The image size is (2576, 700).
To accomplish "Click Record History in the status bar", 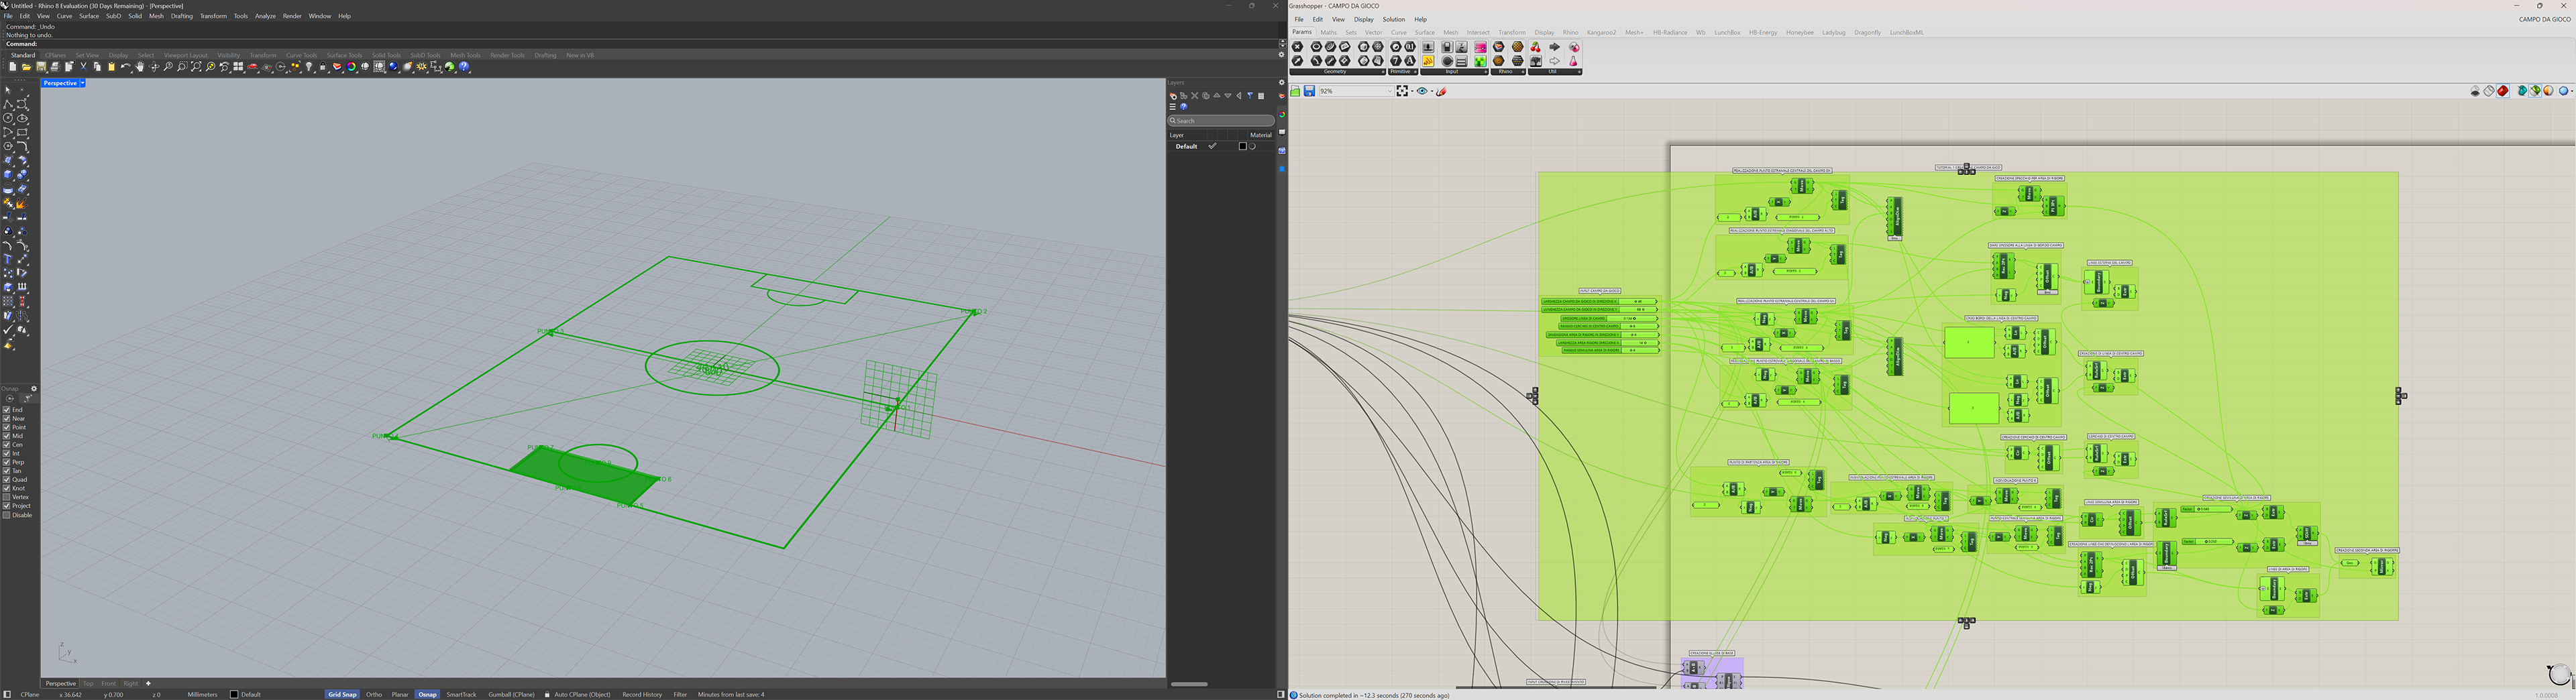I will (642, 694).
